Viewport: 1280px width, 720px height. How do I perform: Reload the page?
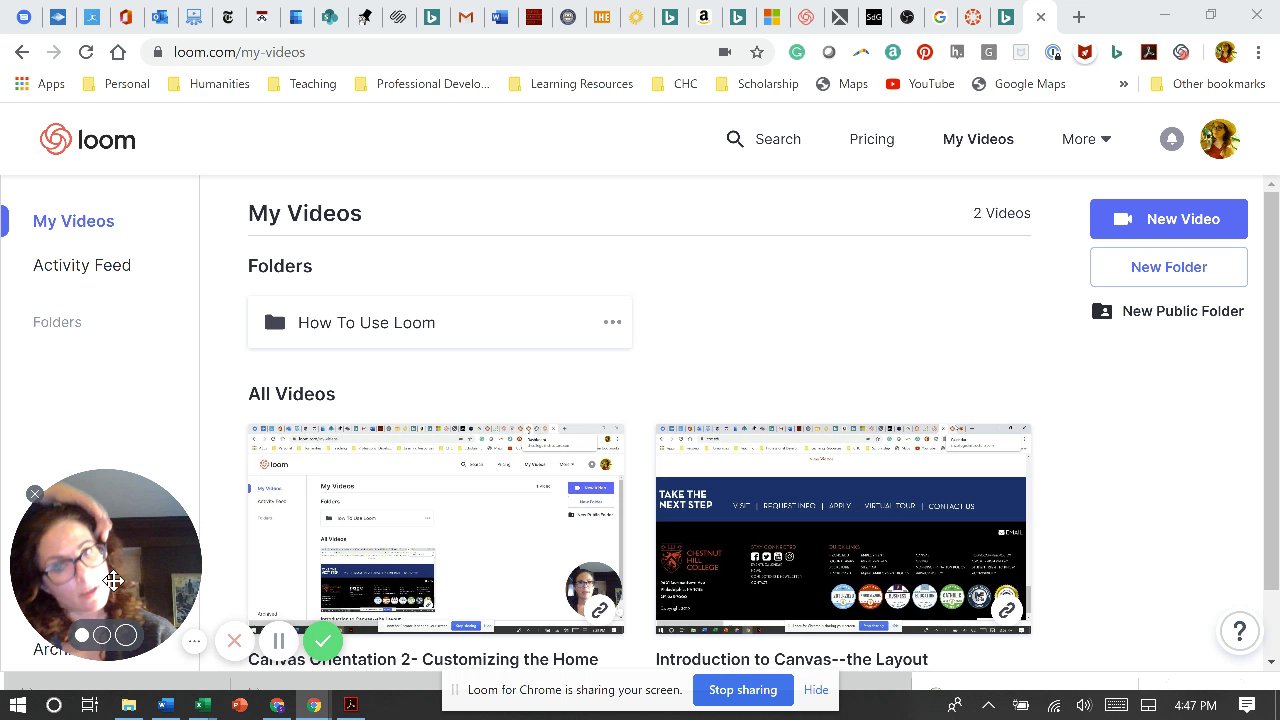tap(86, 52)
